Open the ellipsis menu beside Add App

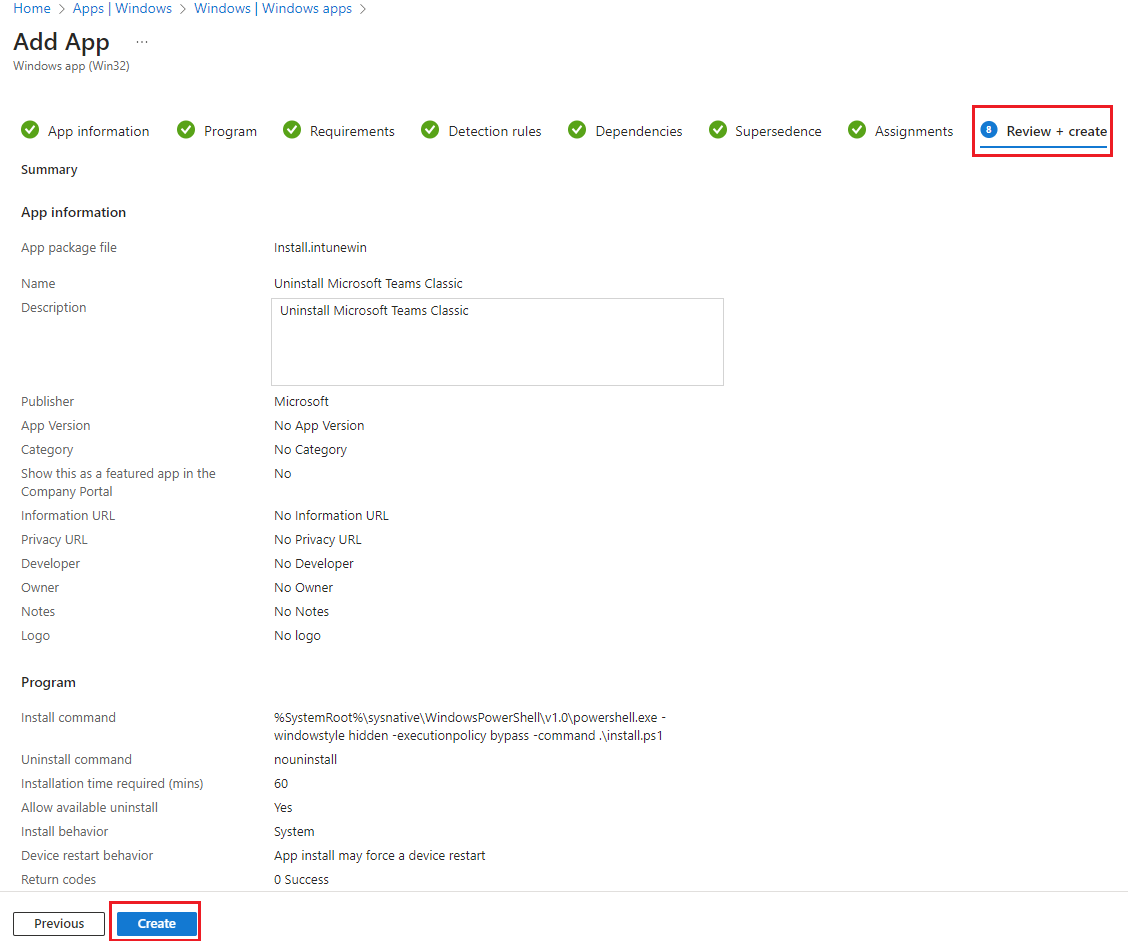(142, 42)
